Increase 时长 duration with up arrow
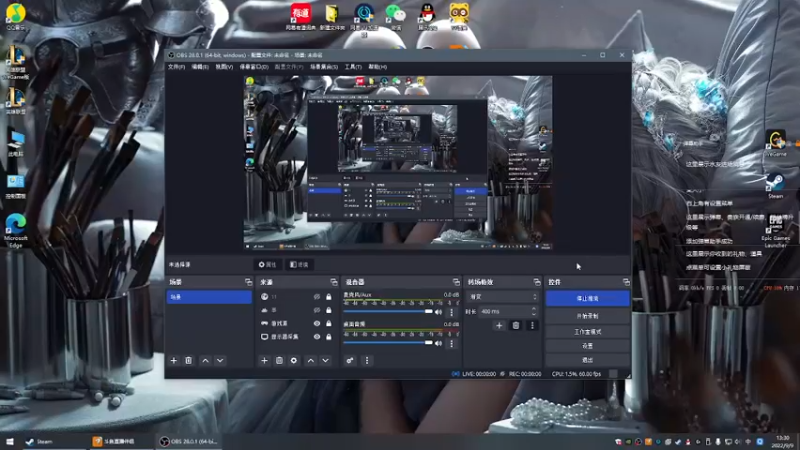 (x=534, y=309)
